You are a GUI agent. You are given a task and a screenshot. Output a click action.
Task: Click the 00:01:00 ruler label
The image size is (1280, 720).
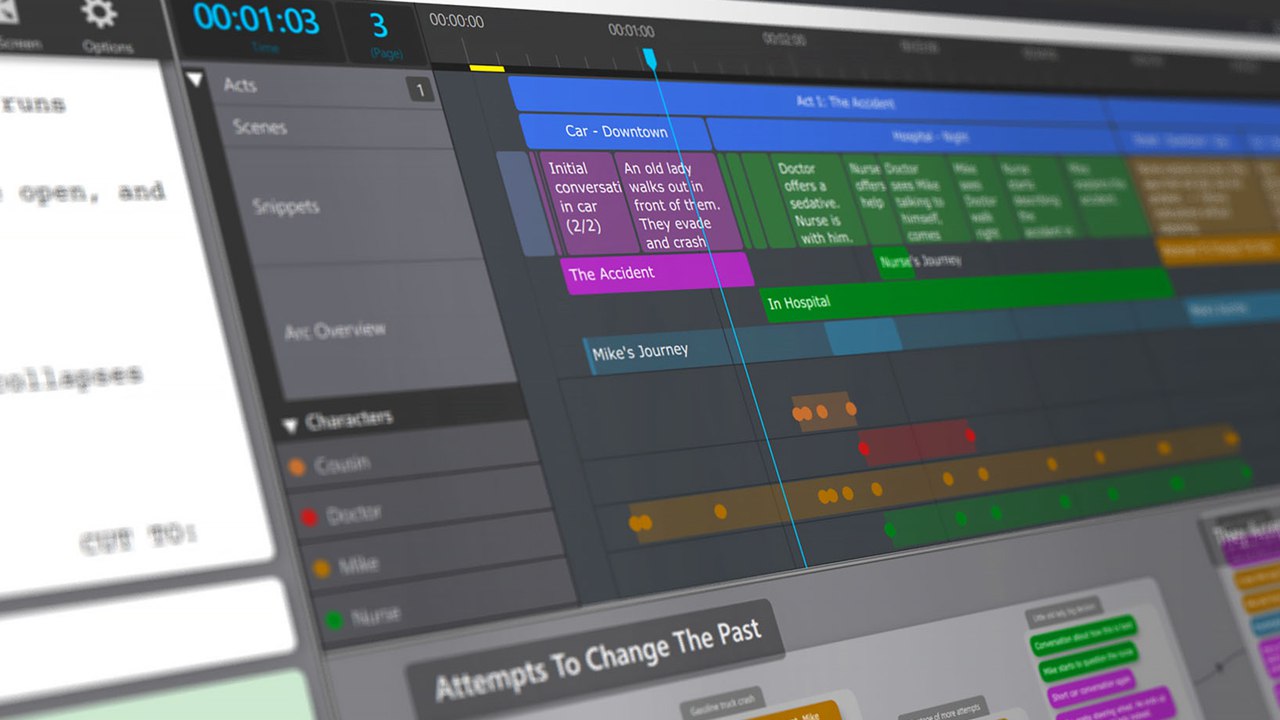point(631,30)
